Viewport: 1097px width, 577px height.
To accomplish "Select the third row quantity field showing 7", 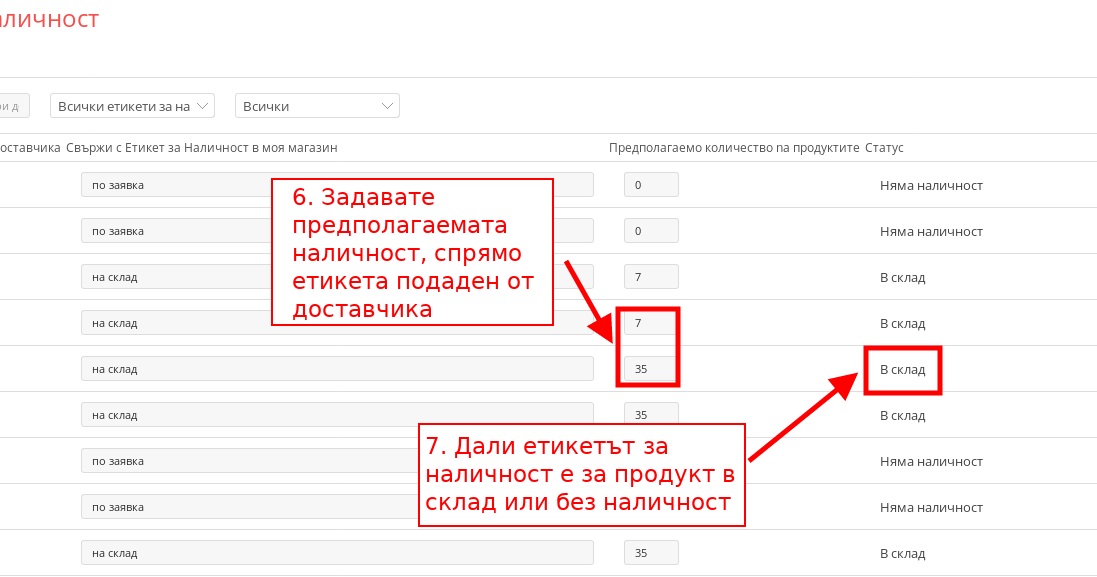I will 650,277.
